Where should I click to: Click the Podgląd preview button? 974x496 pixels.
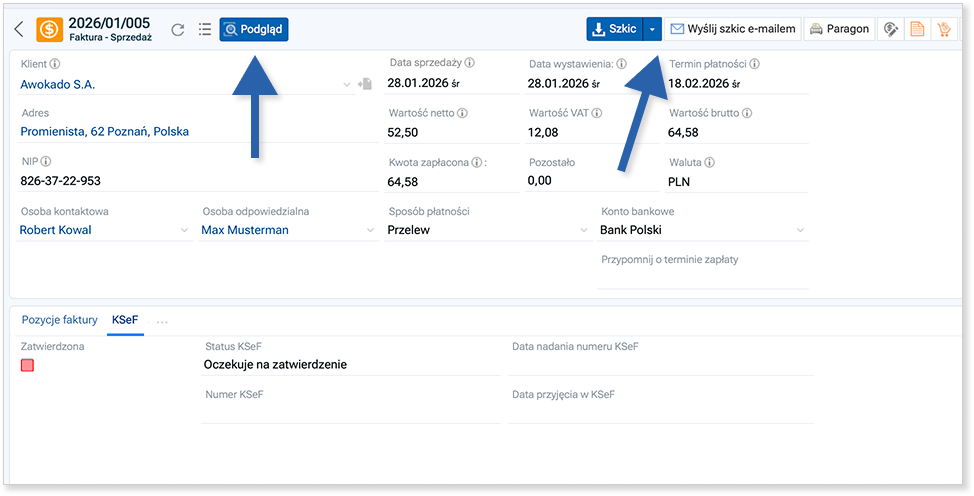tap(254, 30)
